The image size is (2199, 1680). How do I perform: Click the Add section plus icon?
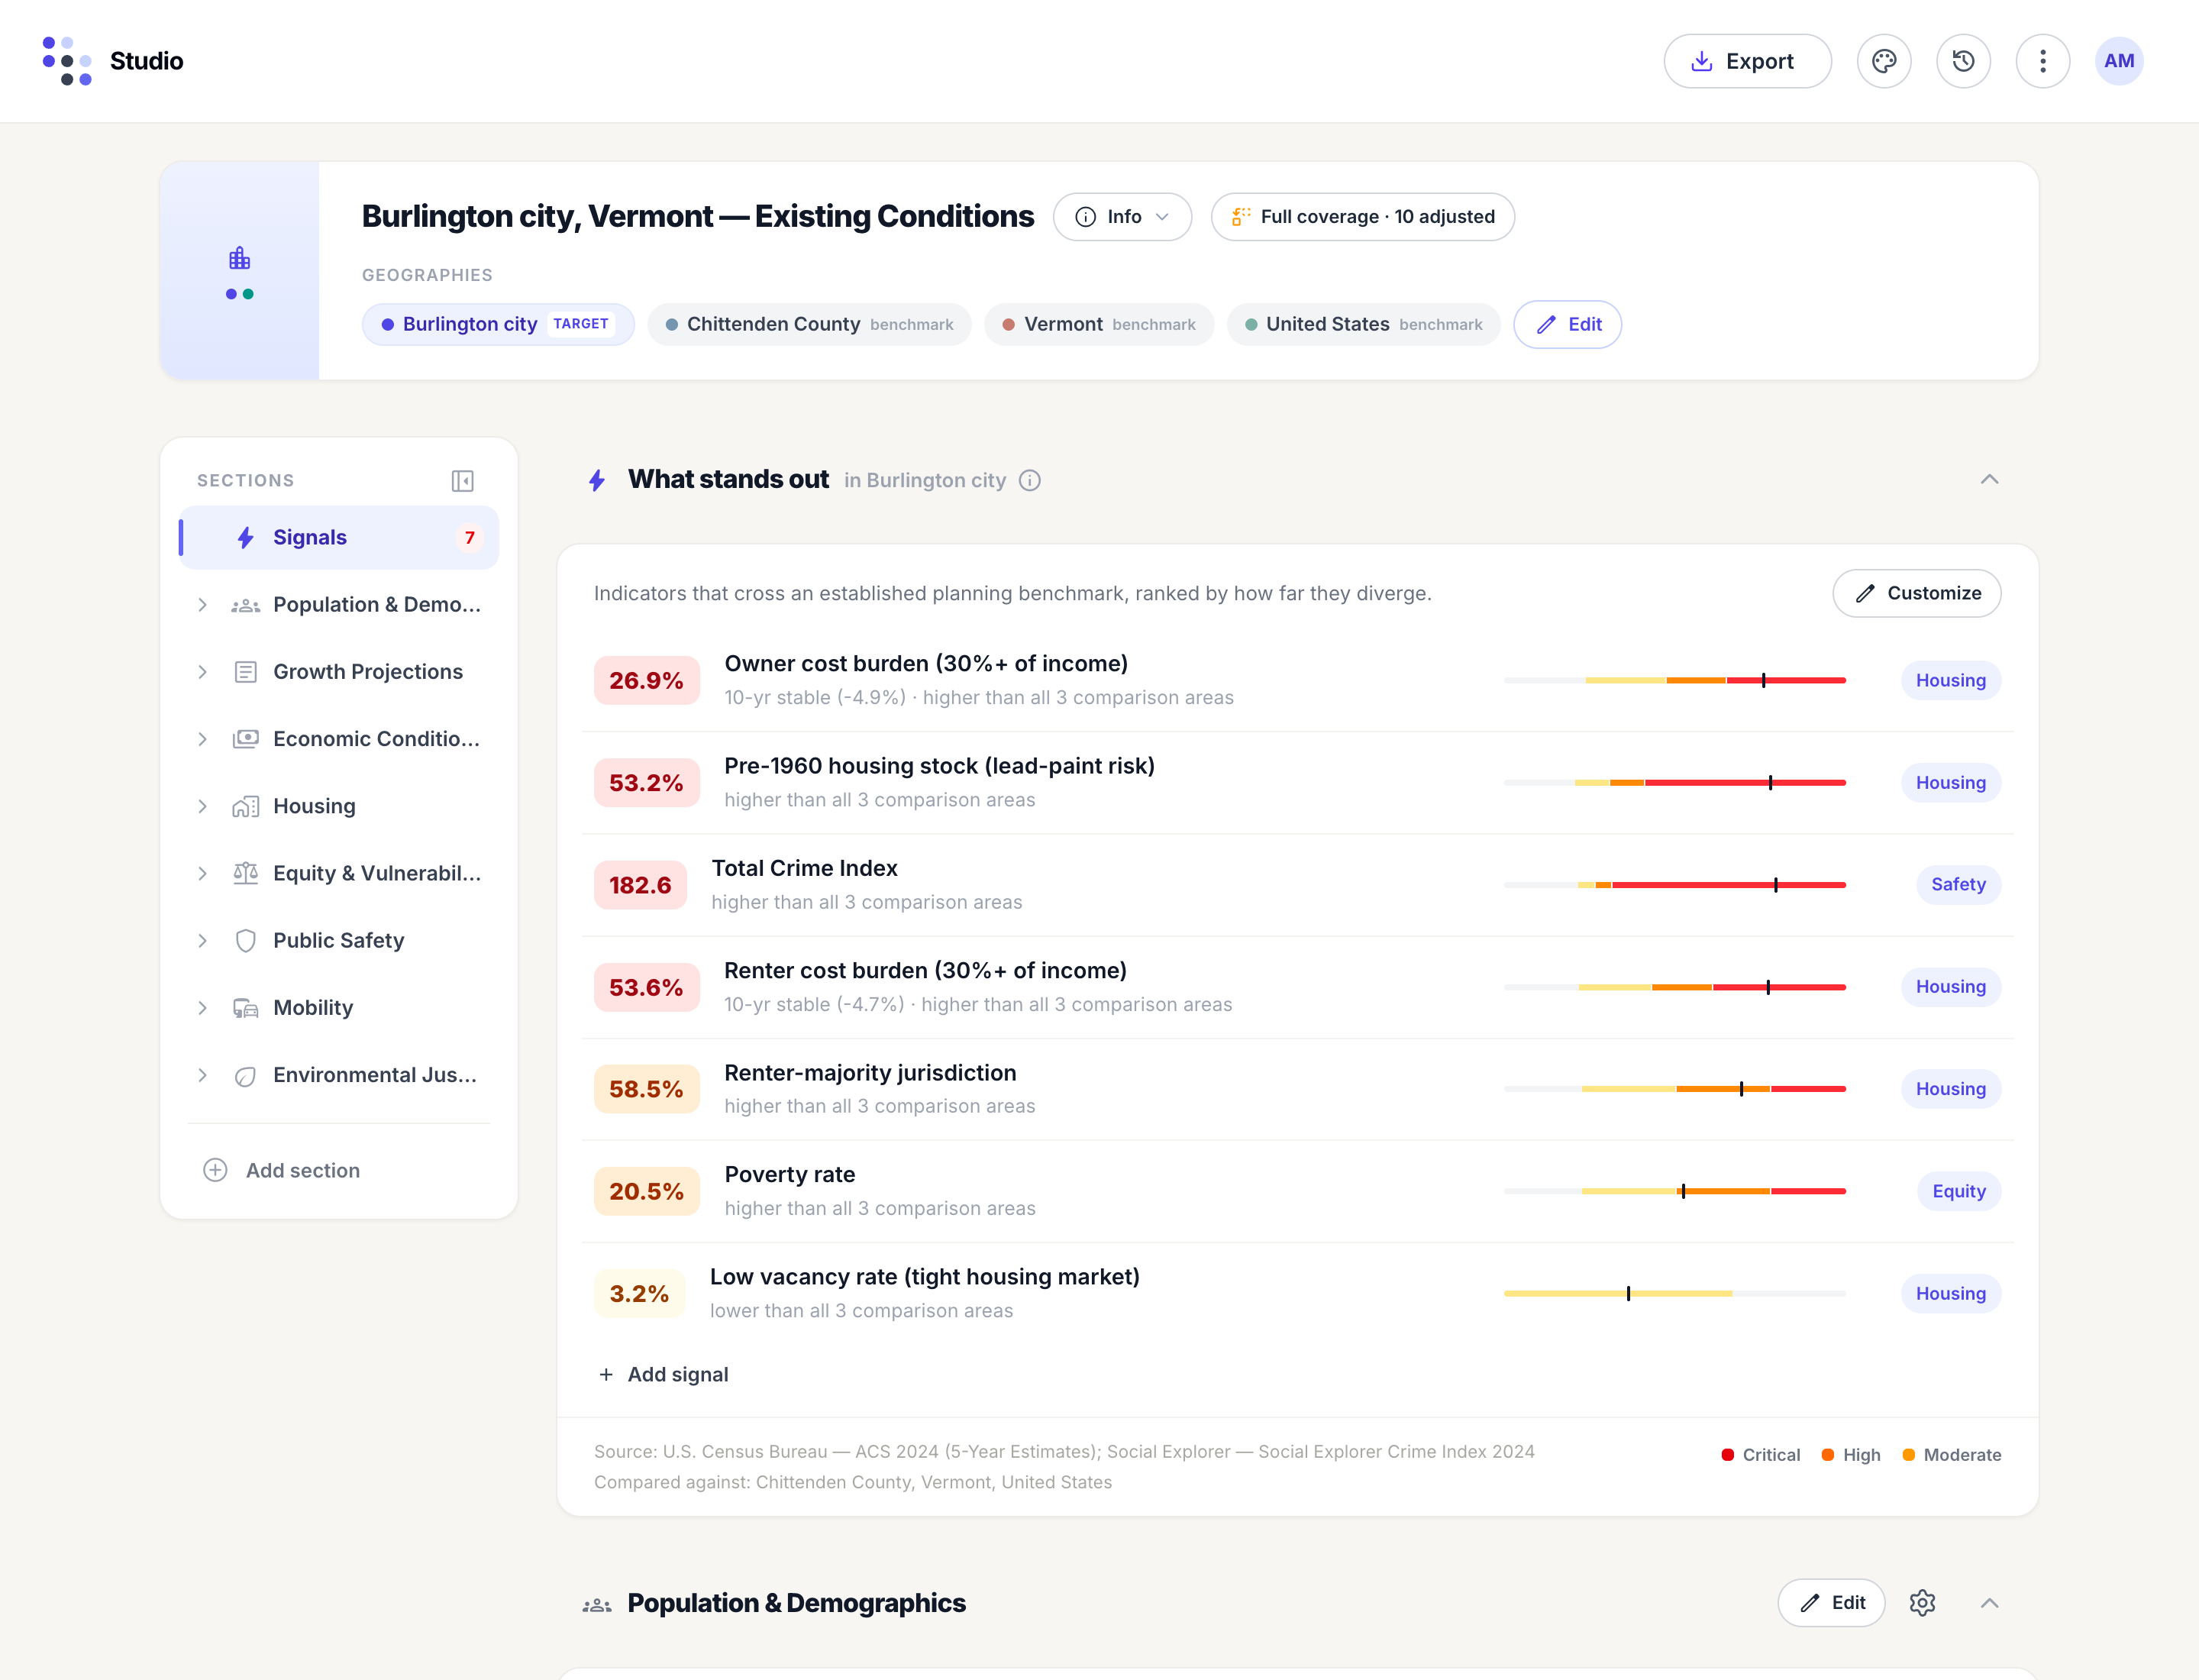coord(215,1170)
